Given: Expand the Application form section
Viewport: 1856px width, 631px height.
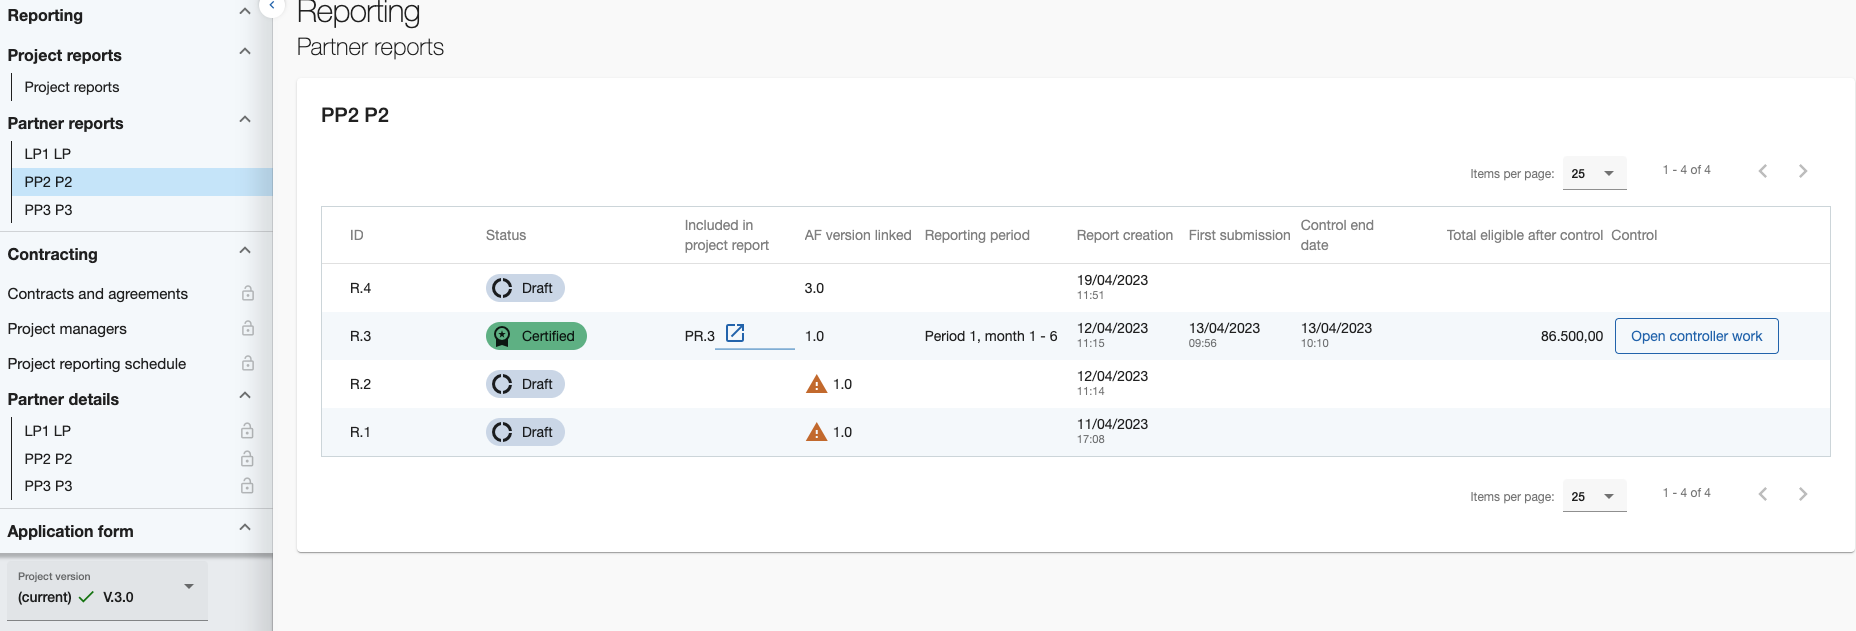Looking at the screenshot, I should pos(245,528).
